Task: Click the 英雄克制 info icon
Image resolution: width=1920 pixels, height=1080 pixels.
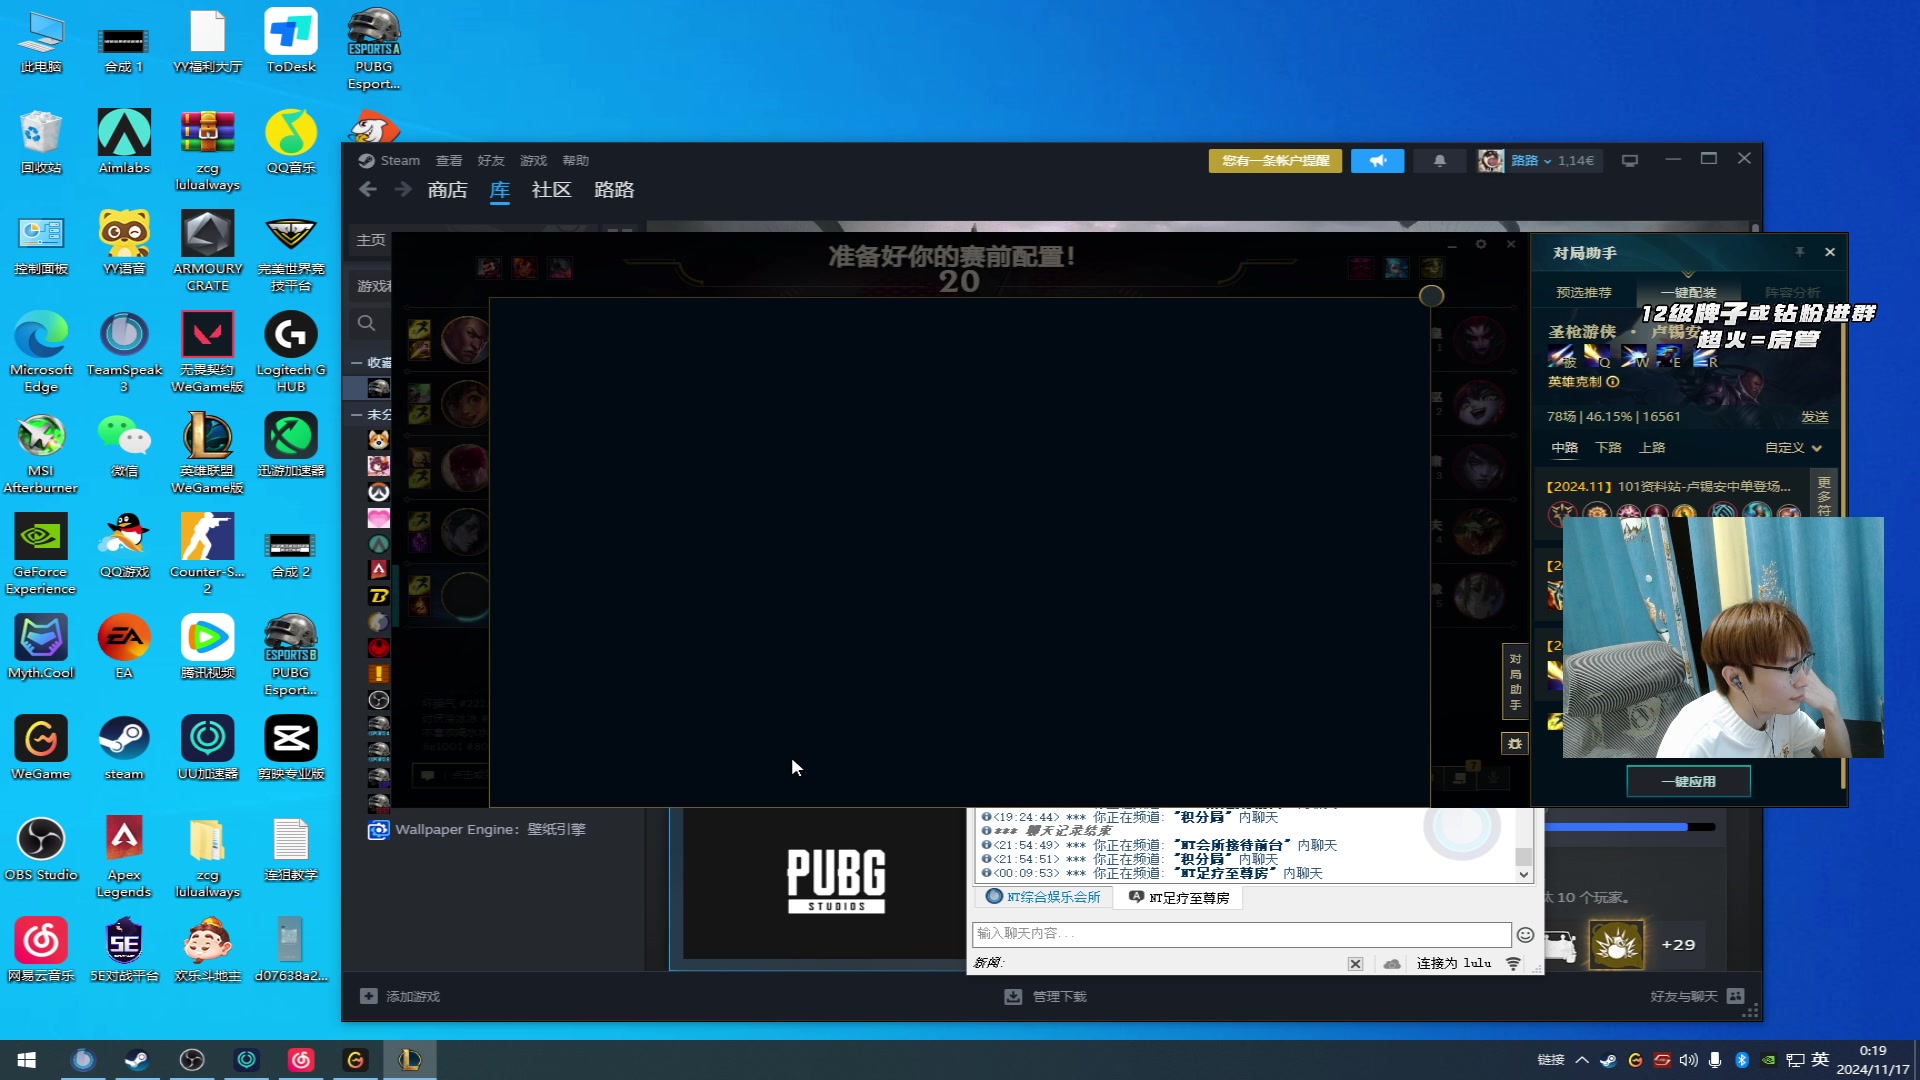Action: (1613, 382)
